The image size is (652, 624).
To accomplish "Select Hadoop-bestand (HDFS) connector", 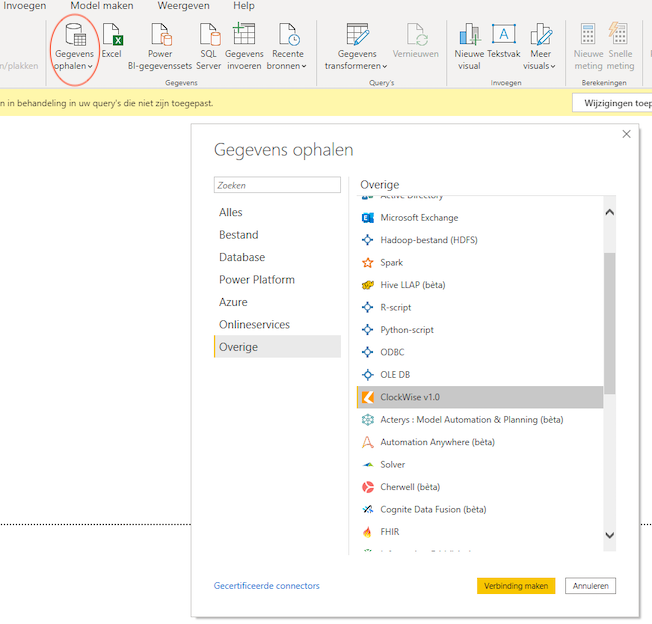I will (480, 240).
